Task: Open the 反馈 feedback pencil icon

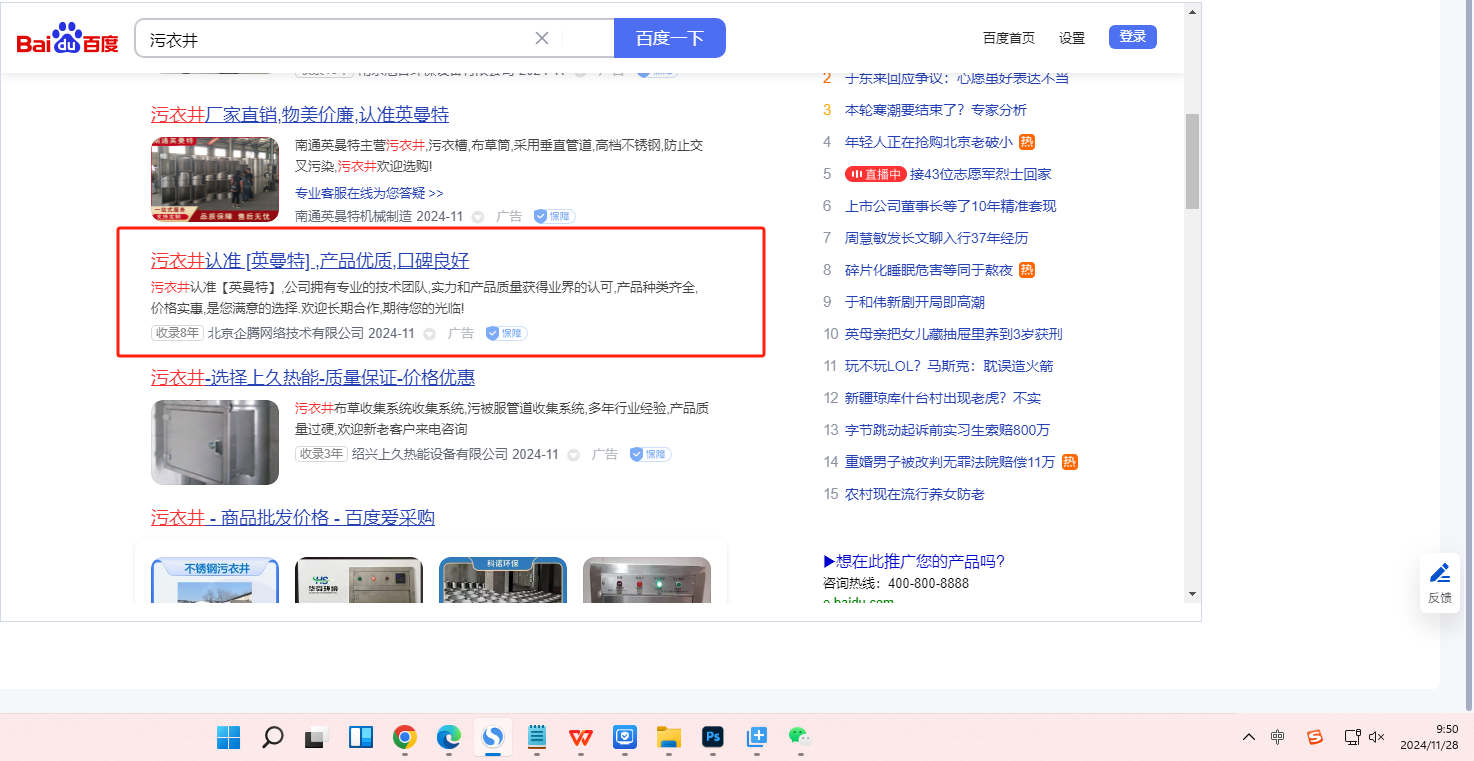Action: (x=1439, y=573)
